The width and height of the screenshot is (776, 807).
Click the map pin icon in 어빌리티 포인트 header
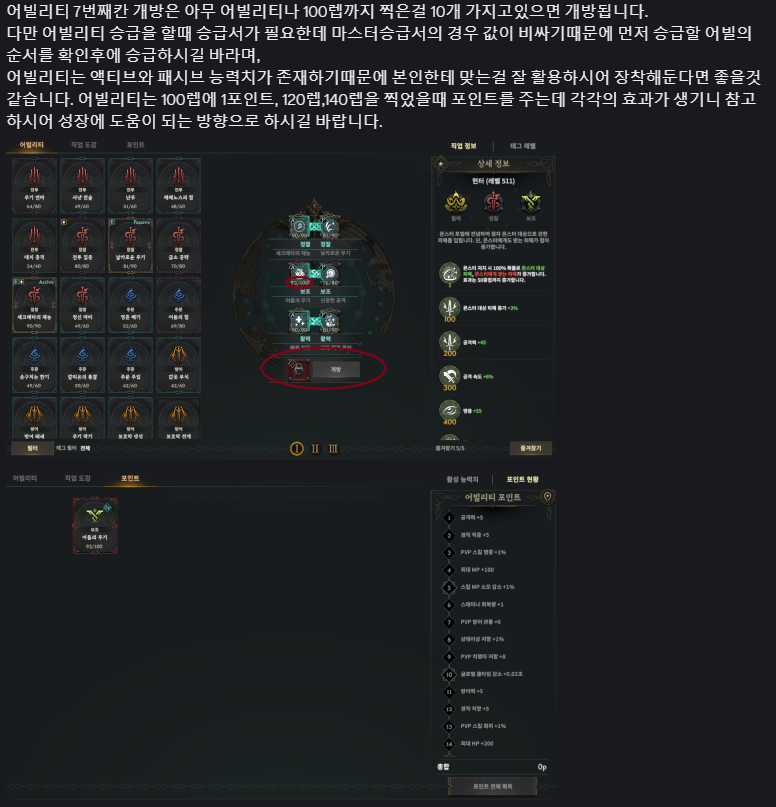548,497
